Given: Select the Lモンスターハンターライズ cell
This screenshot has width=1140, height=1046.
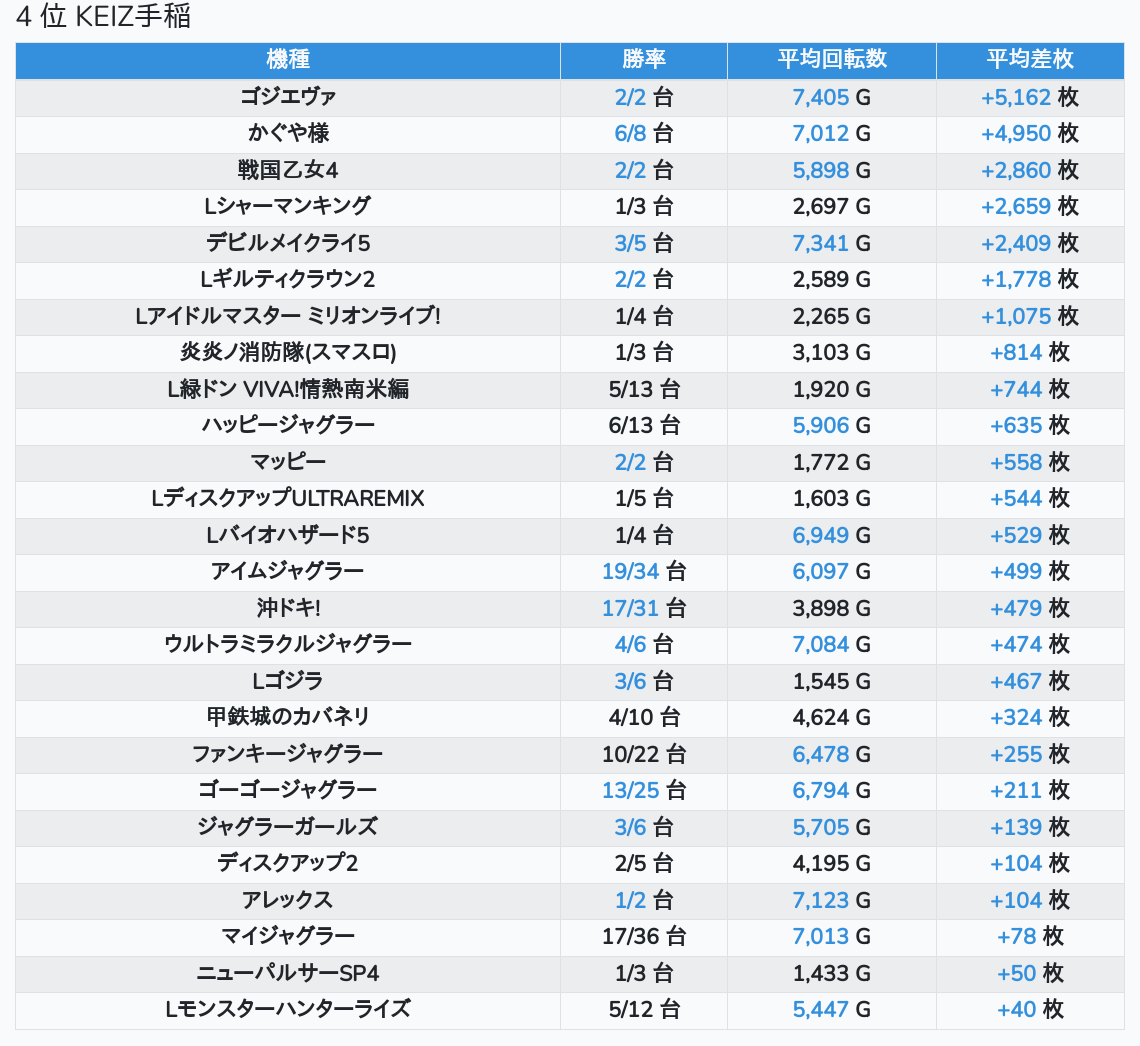Looking at the screenshot, I should point(288,1010).
